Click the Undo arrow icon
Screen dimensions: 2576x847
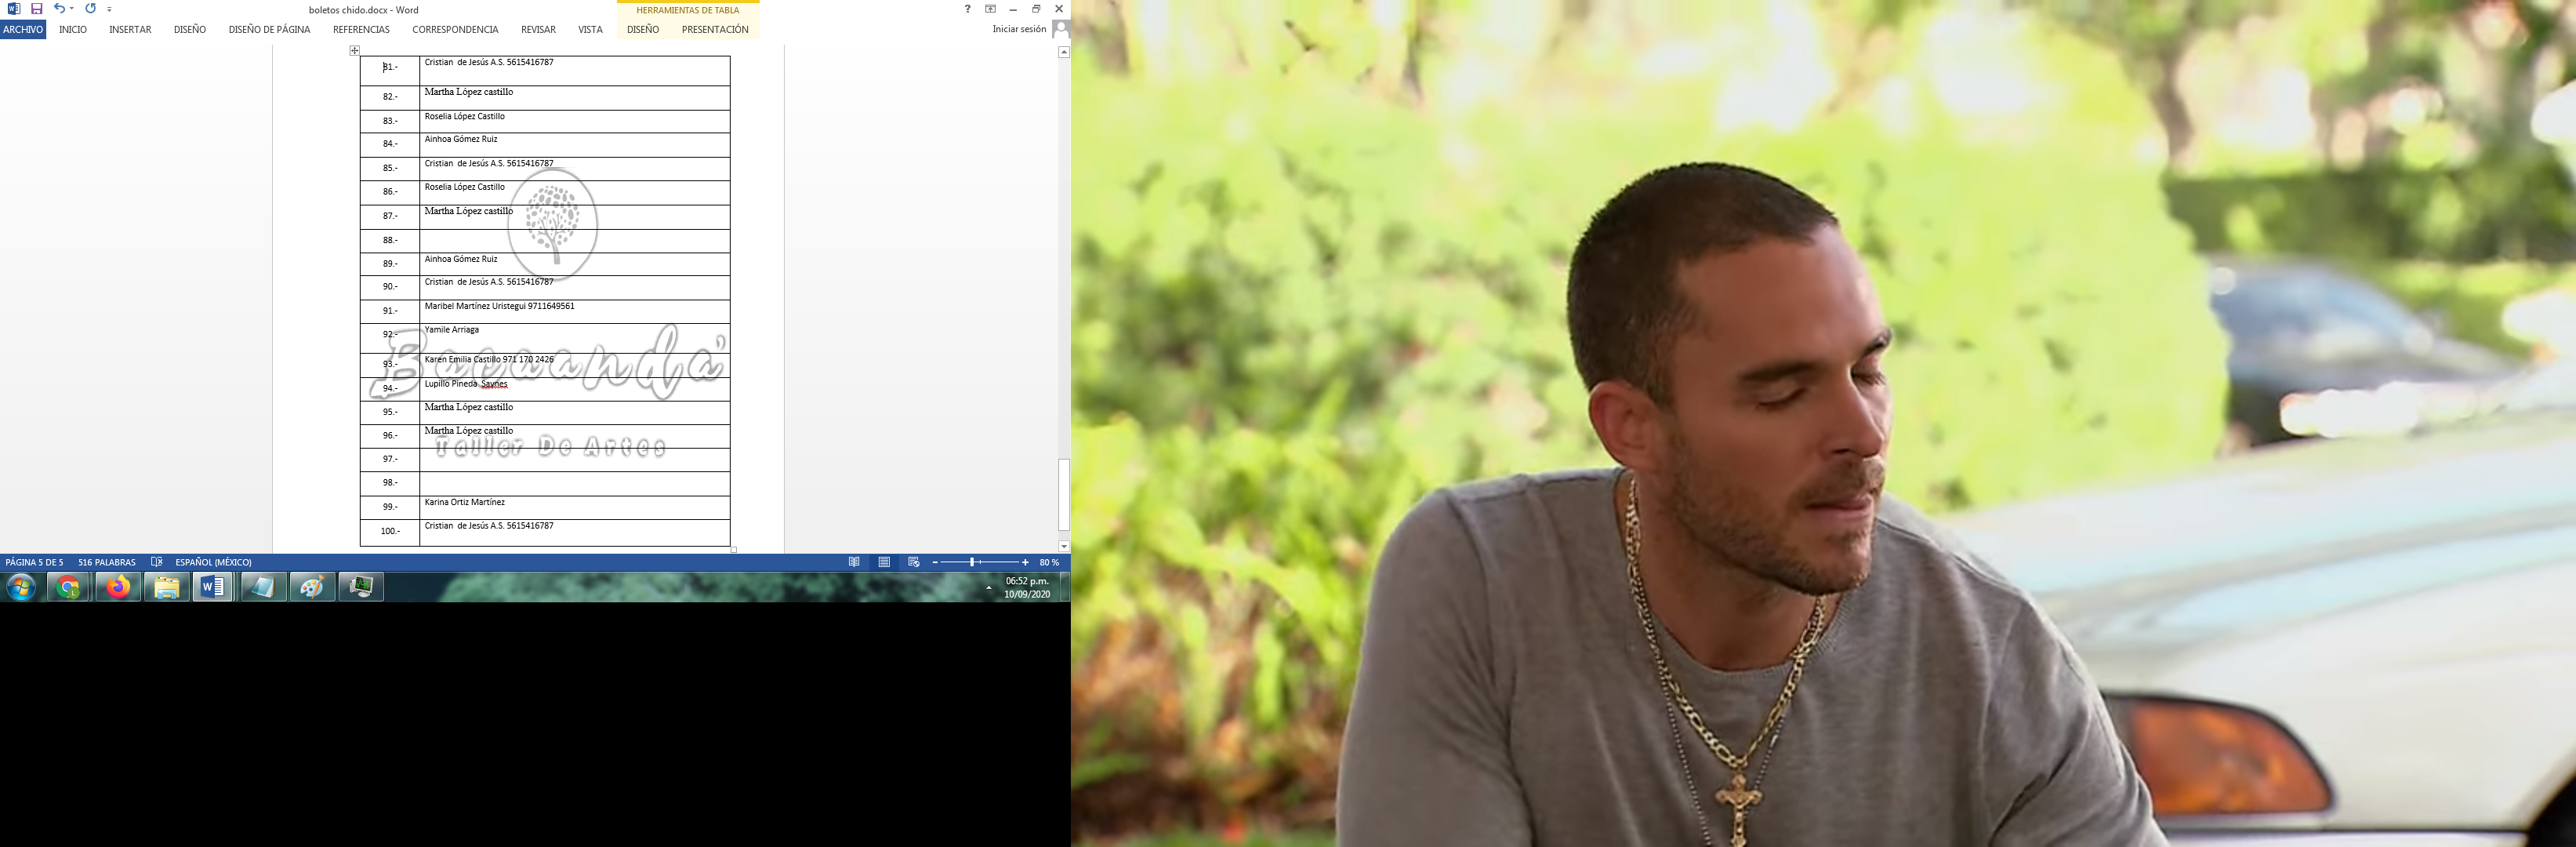(x=59, y=9)
